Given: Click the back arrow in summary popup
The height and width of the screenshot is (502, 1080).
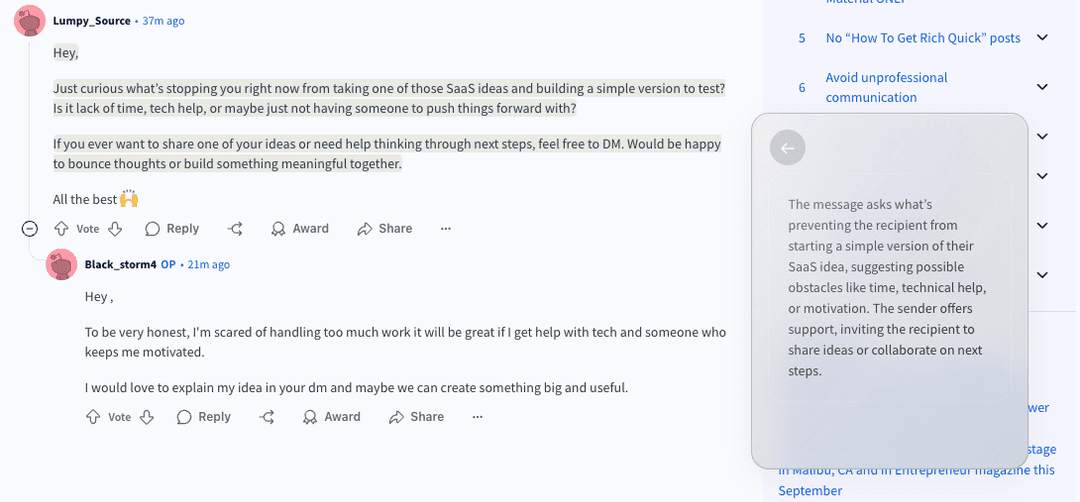Looking at the screenshot, I should [787, 148].
